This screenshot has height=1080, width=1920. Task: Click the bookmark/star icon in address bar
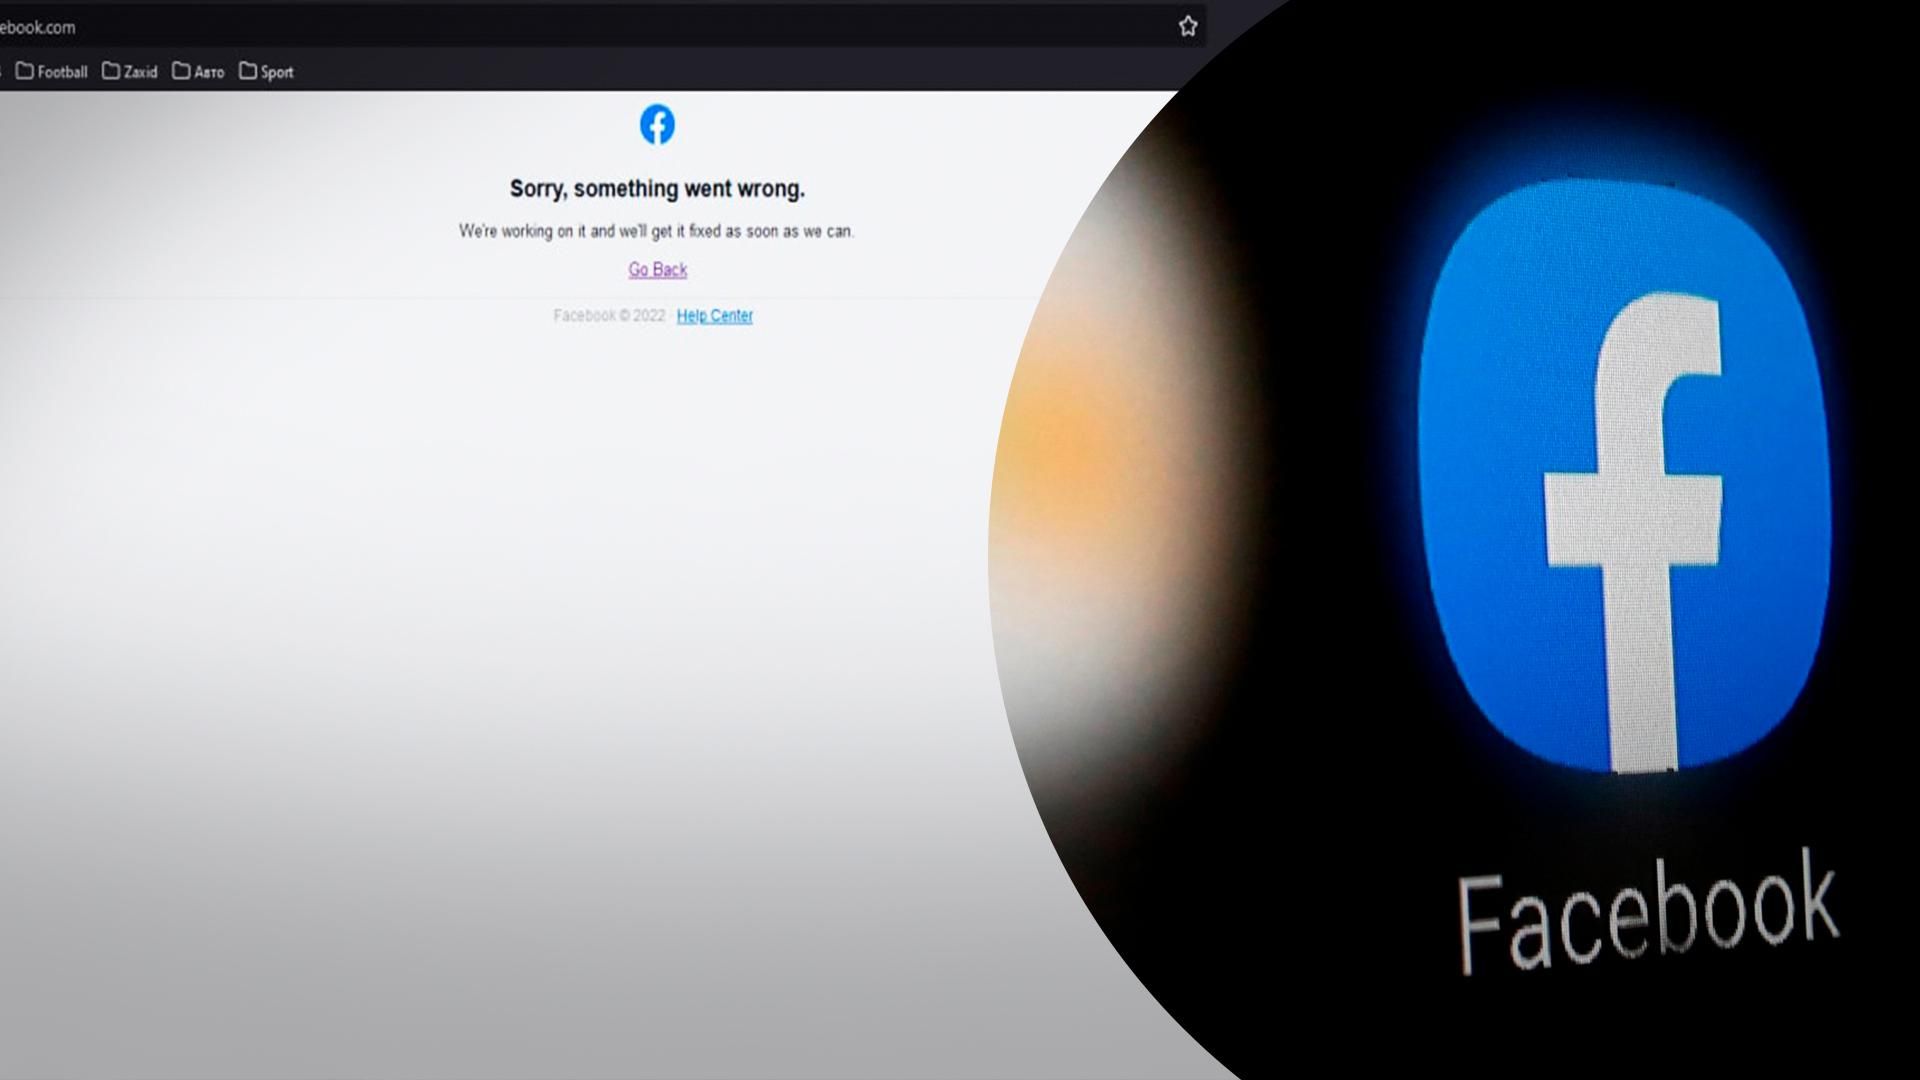tap(1185, 24)
